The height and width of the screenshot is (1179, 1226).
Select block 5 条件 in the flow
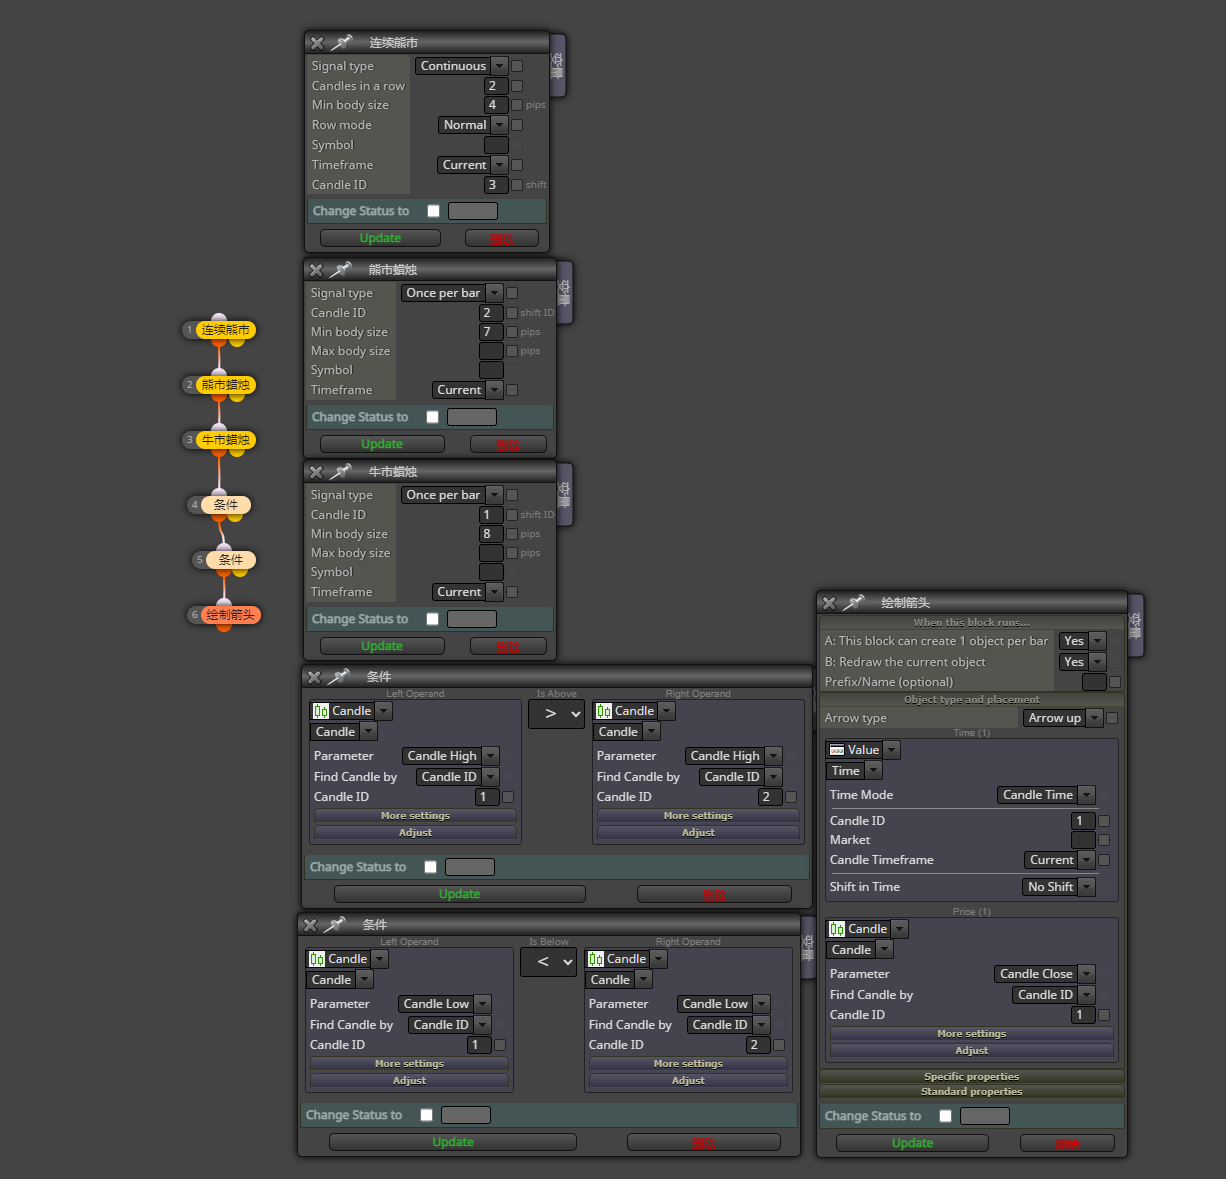pos(231,560)
